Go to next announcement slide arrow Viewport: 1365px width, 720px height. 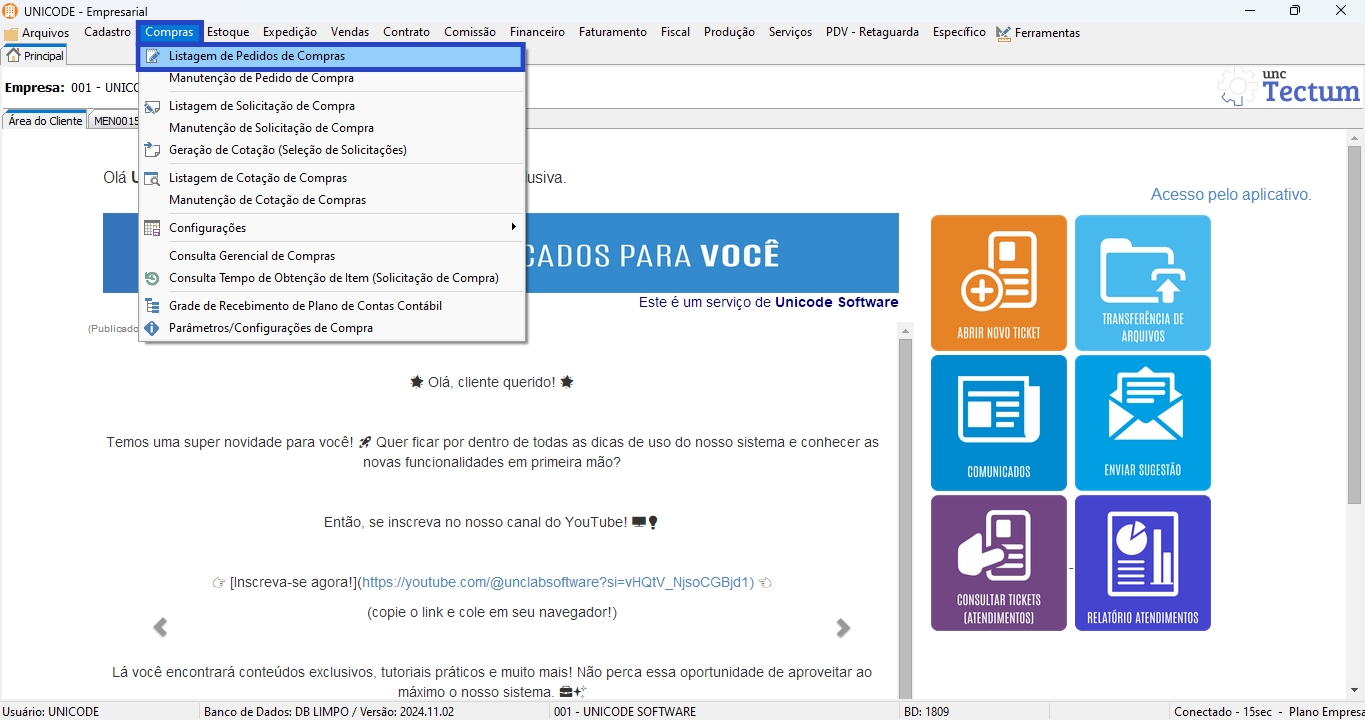[843, 628]
